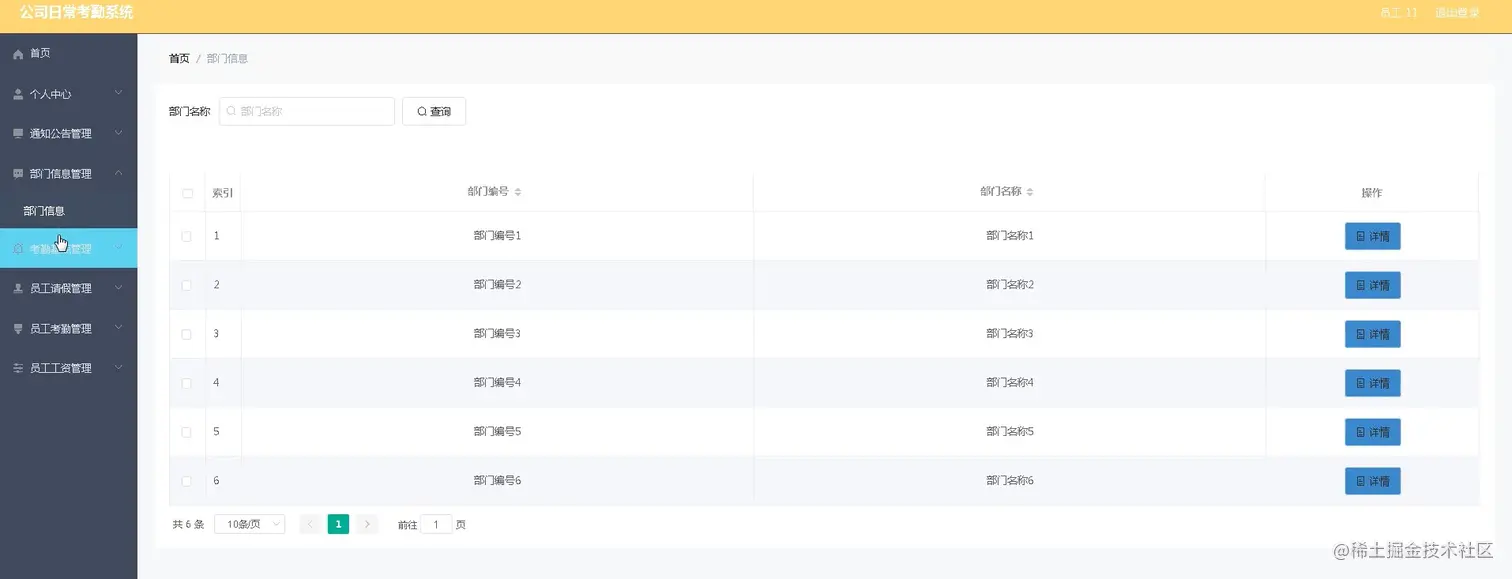
Task: Check the box for row 部门编号6
Action: 187,481
